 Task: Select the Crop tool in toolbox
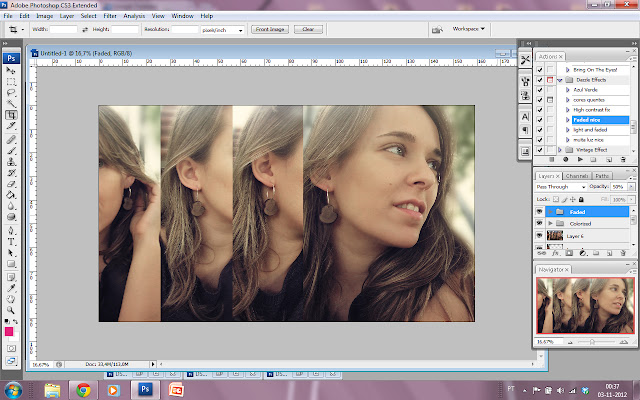click(x=11, y=115)
